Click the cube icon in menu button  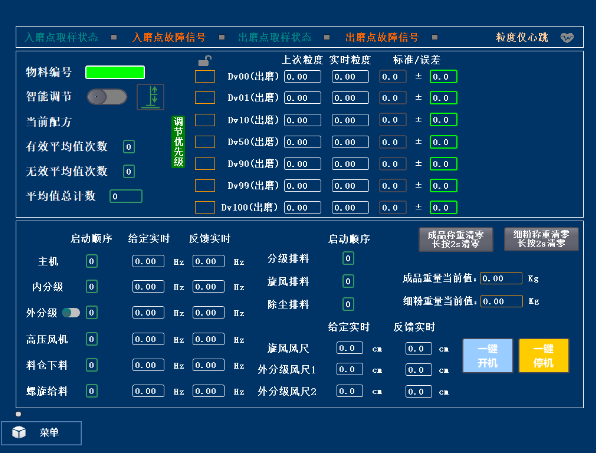[19, 432]
